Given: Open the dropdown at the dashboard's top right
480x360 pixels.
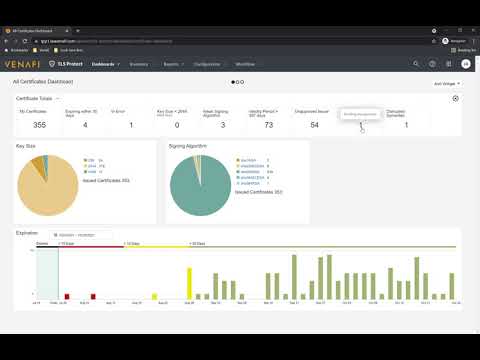Looking at the screenshot, I should click(447, 84).
